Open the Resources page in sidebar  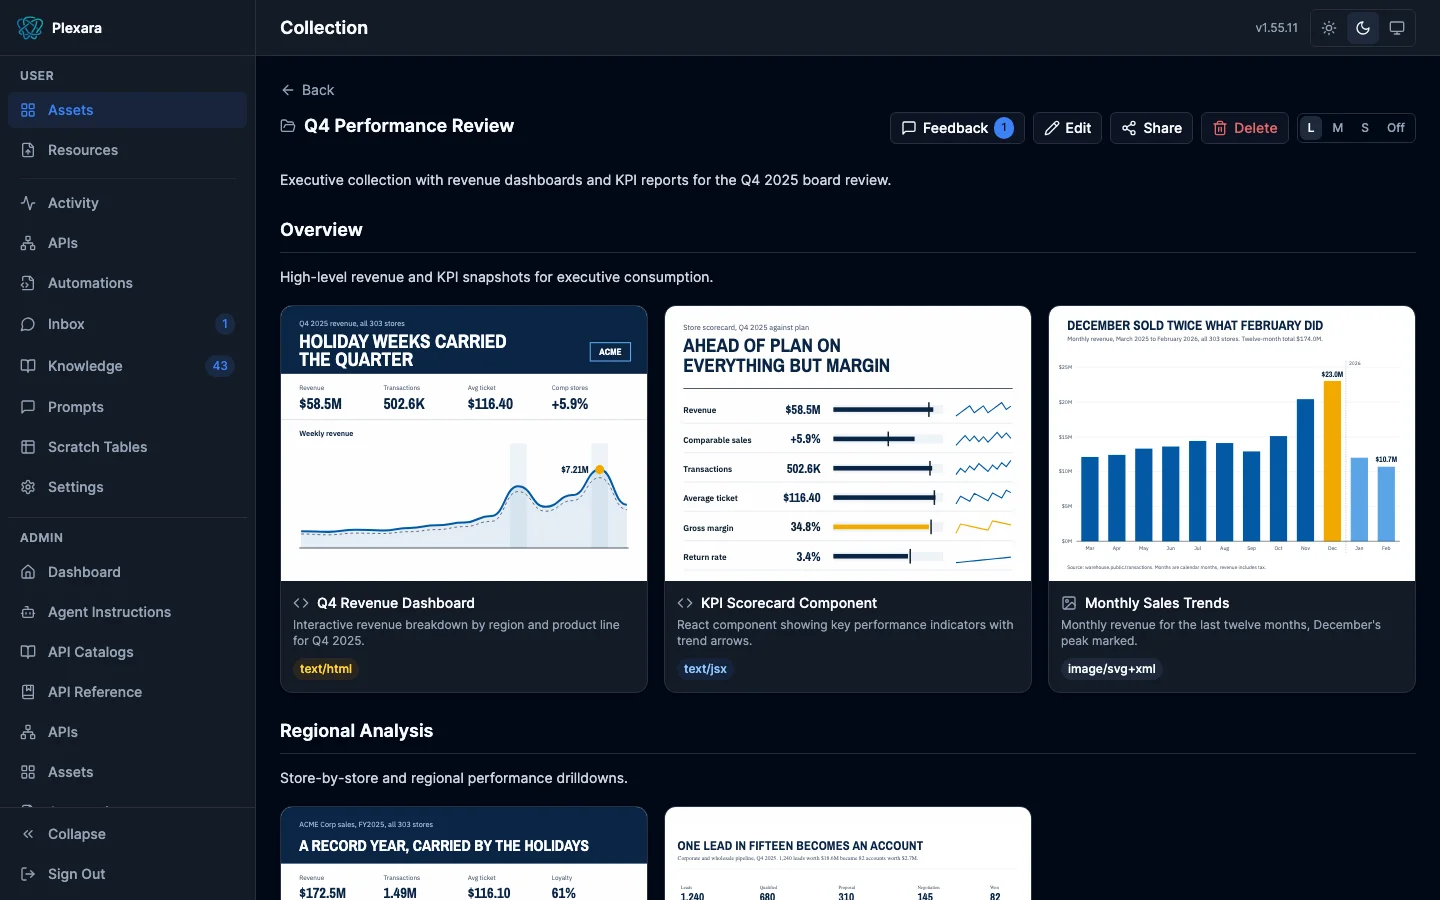click(127, 150)
